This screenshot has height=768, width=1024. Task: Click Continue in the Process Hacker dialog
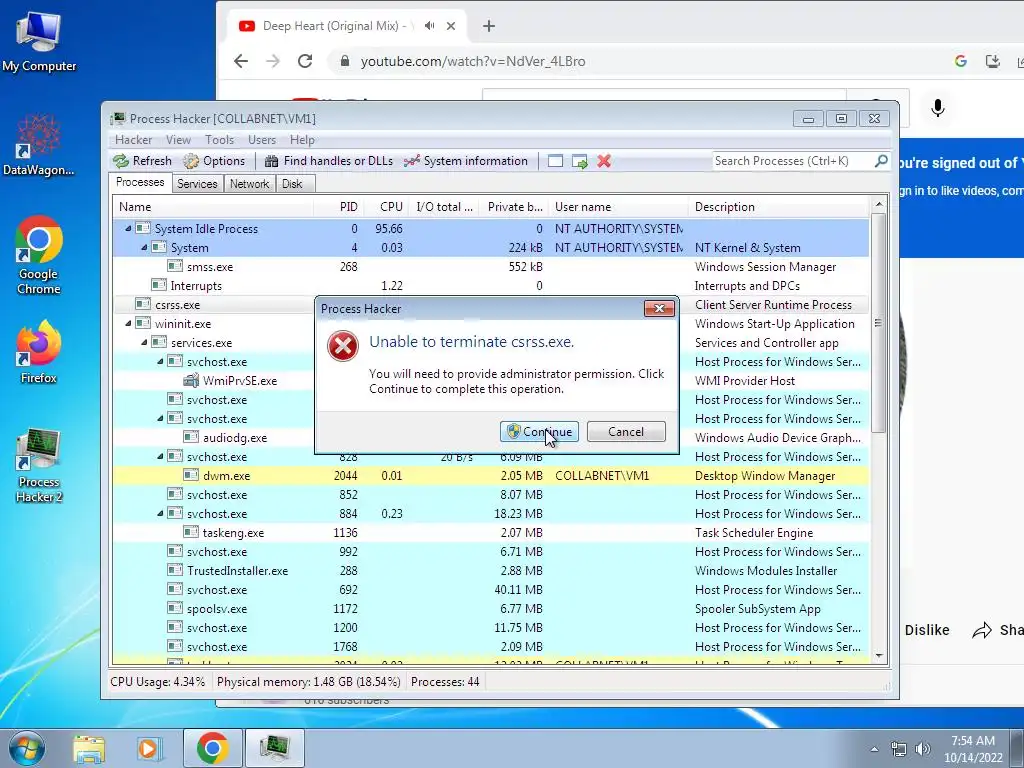coord(539,432)
